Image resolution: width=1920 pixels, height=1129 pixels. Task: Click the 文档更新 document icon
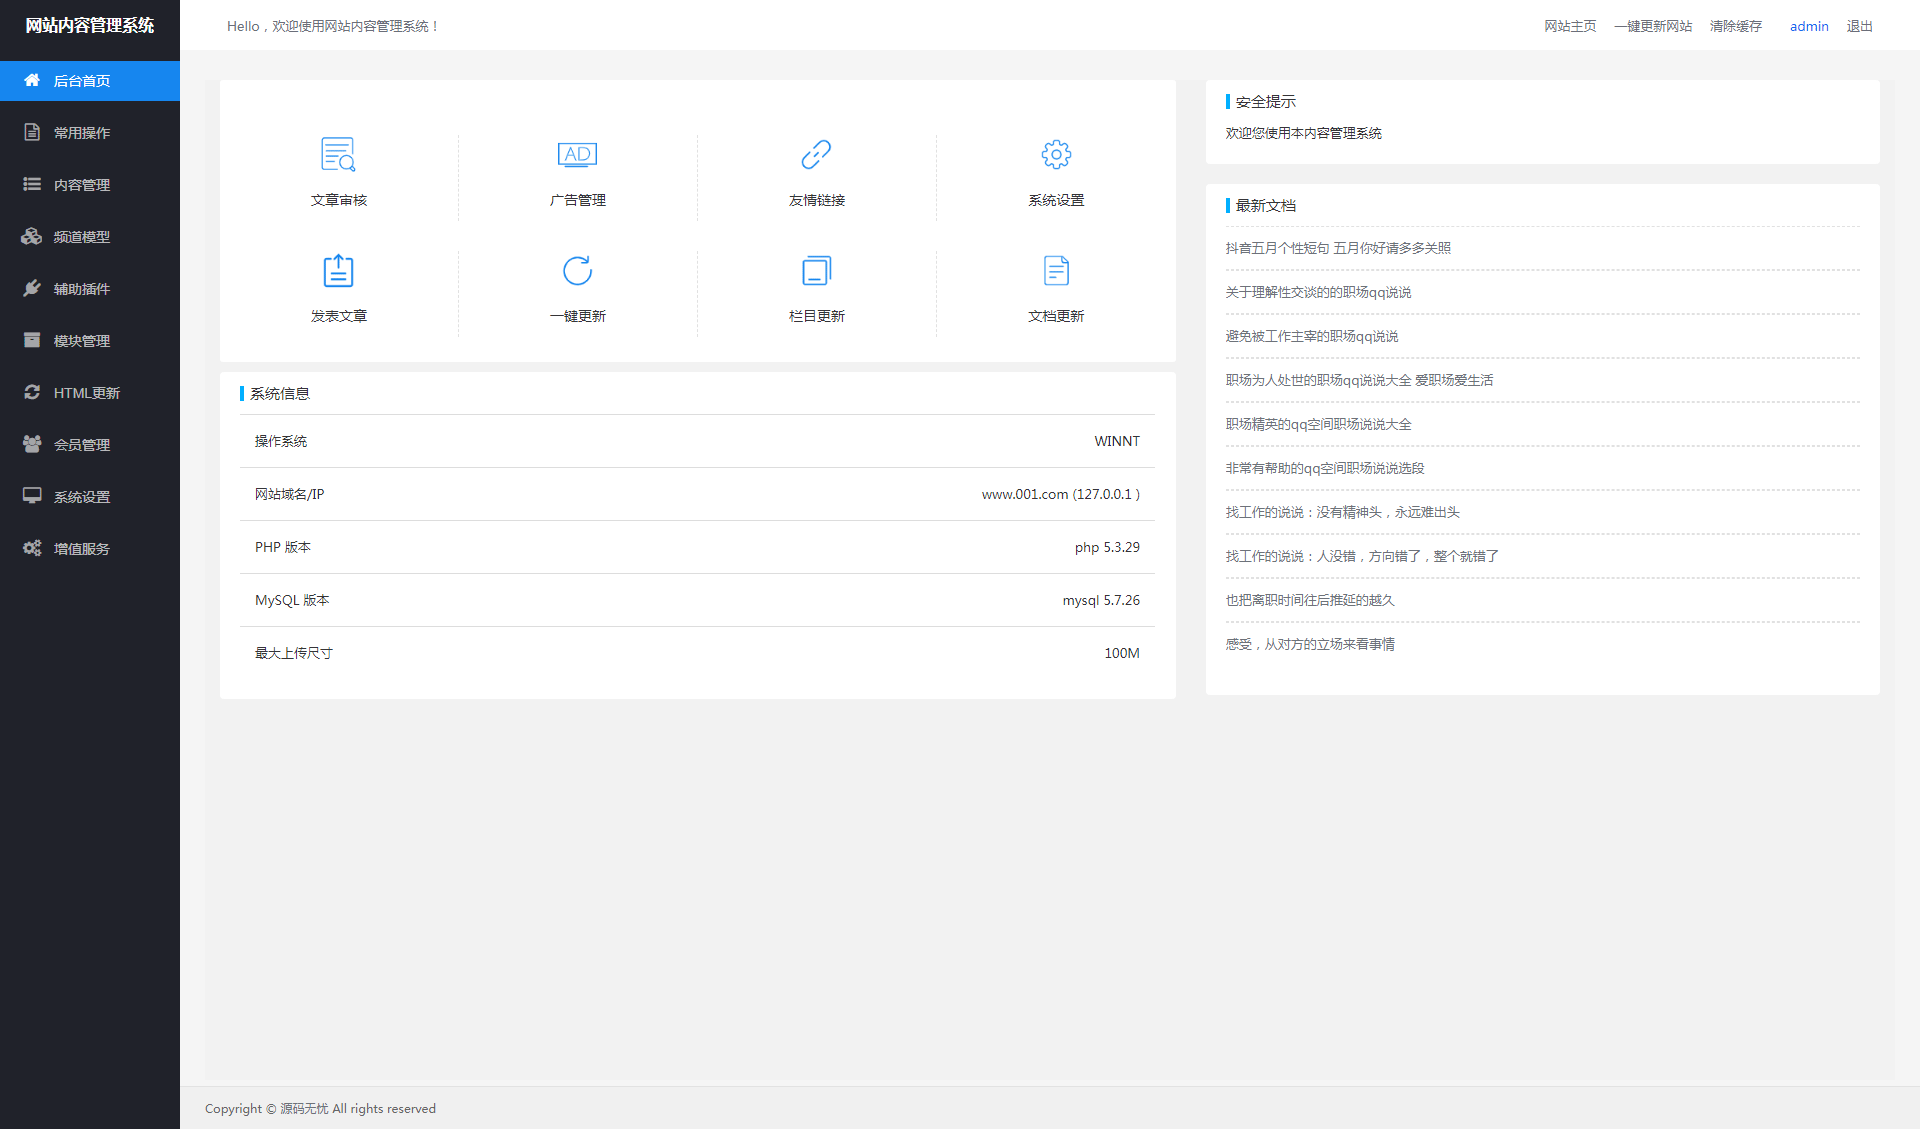tap(1055, 271)
